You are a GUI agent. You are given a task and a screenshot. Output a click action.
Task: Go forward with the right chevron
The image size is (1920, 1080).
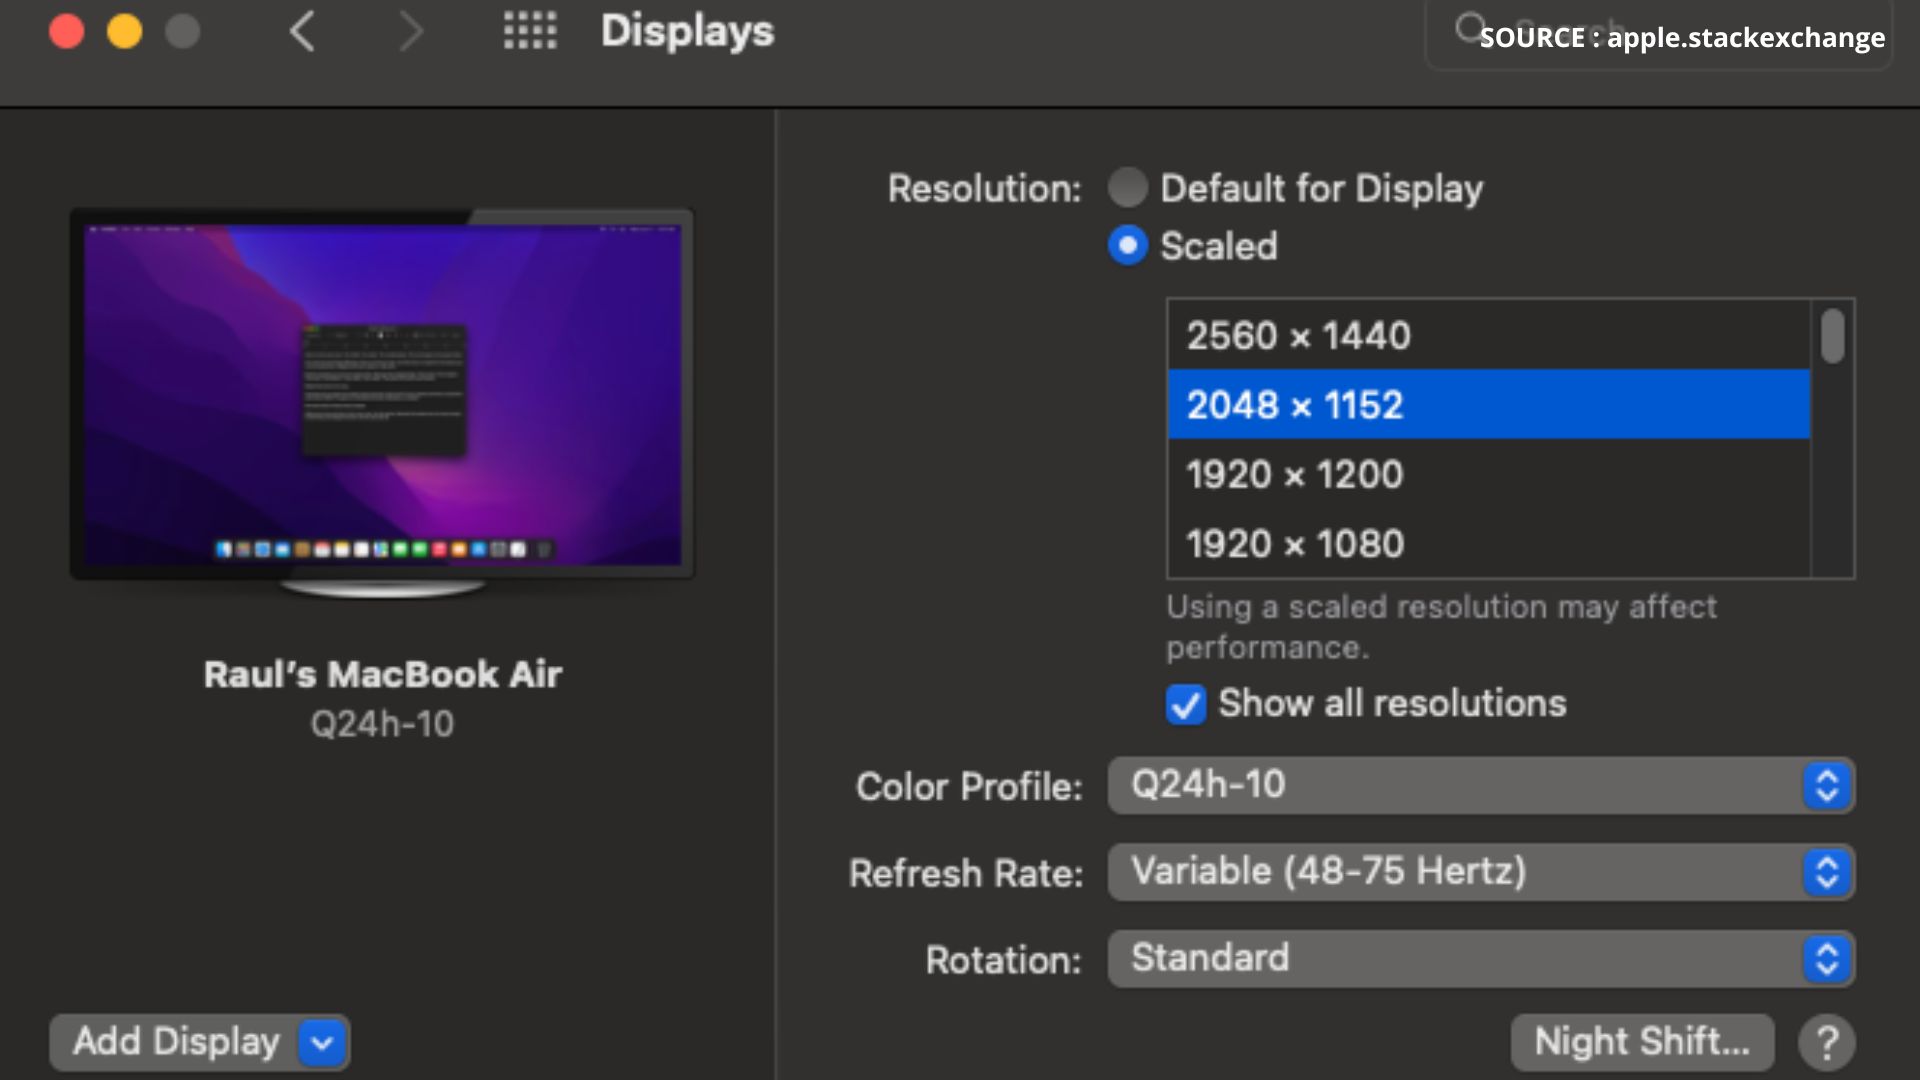(x=411, y=31)
